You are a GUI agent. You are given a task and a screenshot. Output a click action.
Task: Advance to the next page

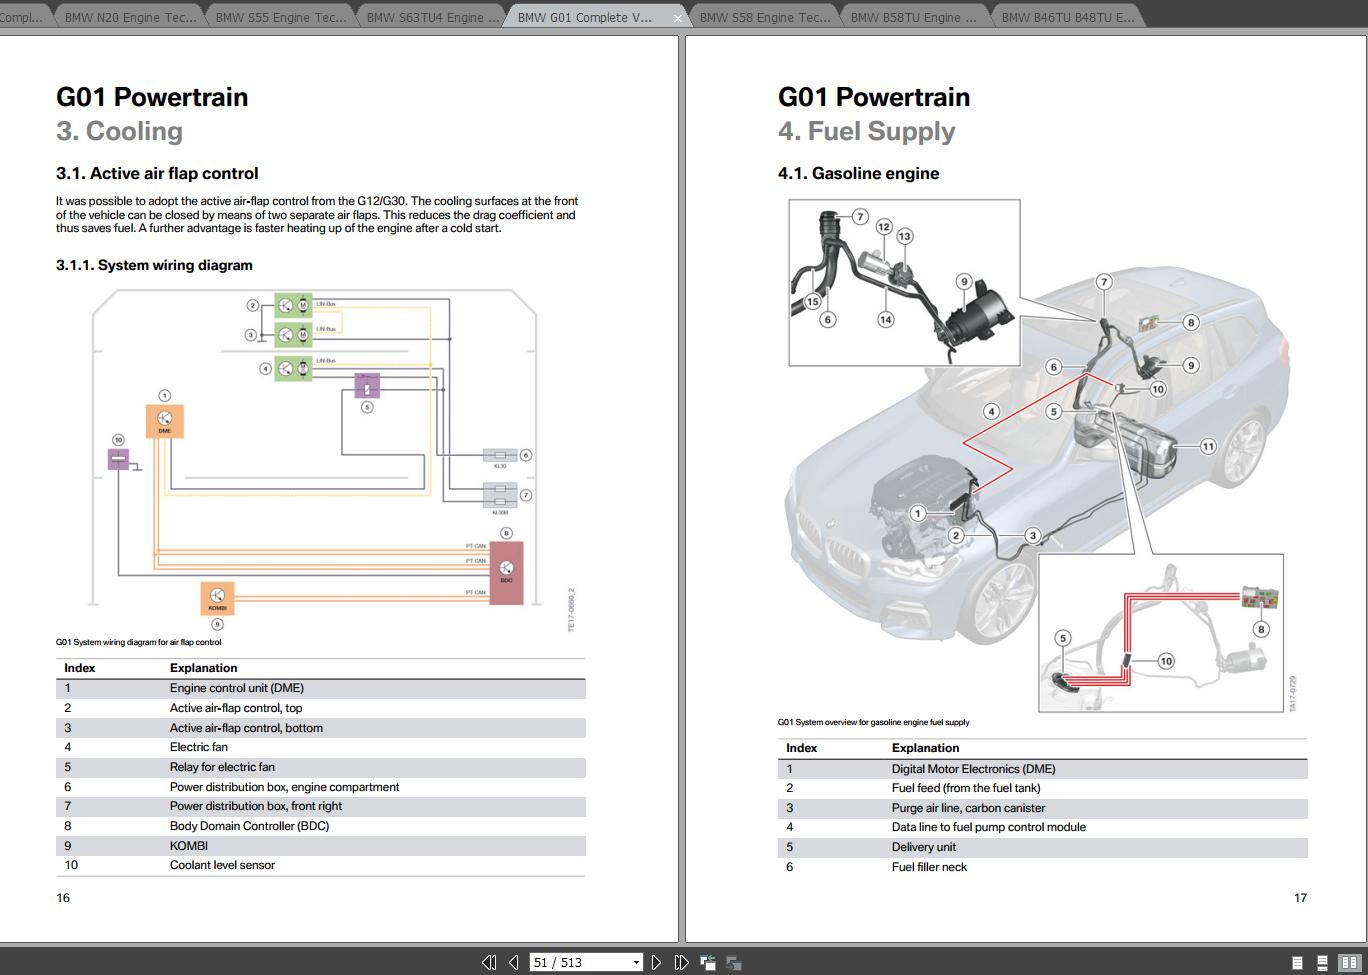coord(657,962)
